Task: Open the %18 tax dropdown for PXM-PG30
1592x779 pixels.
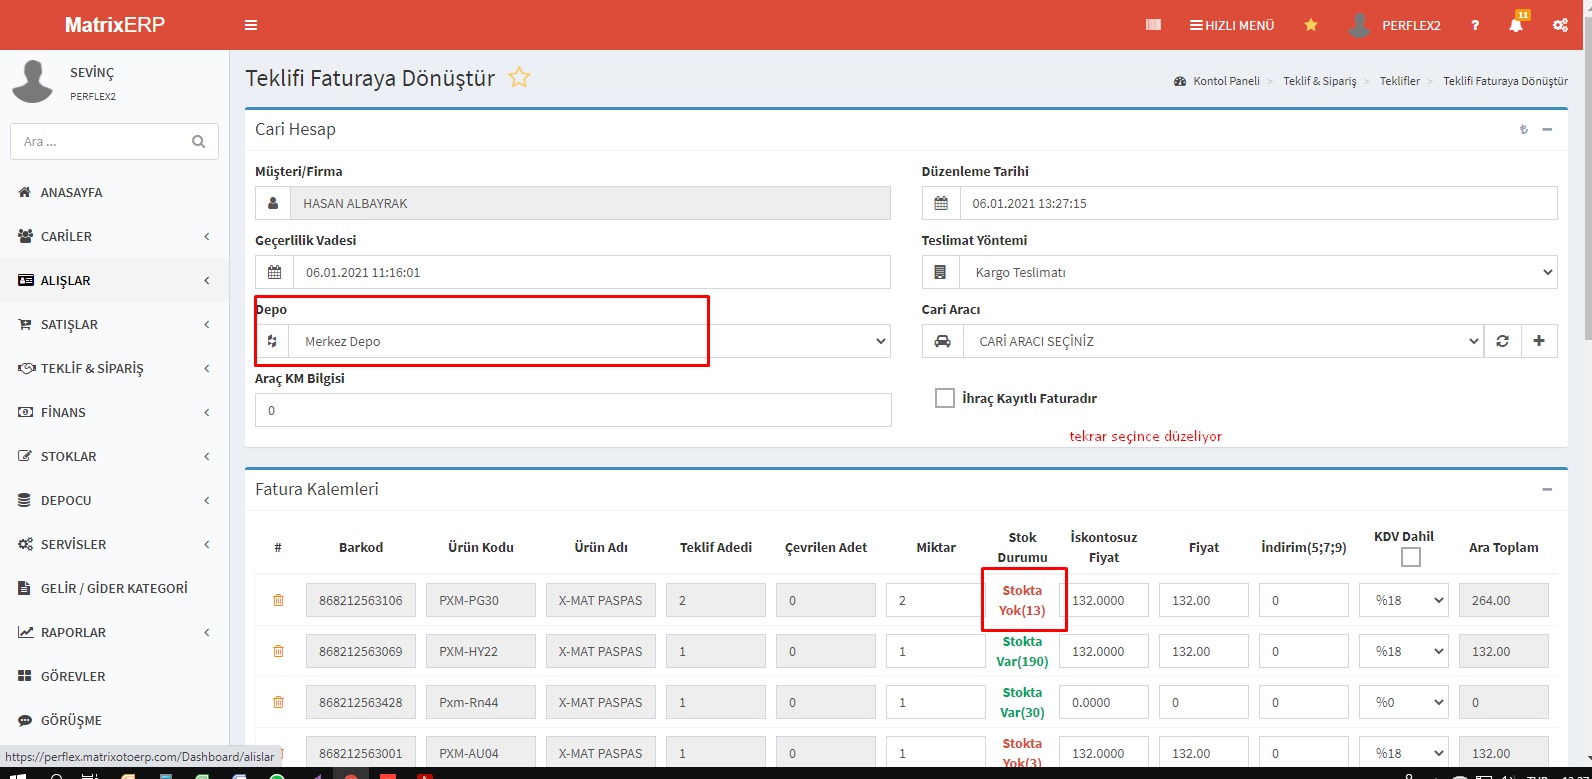Action: 1403,600
